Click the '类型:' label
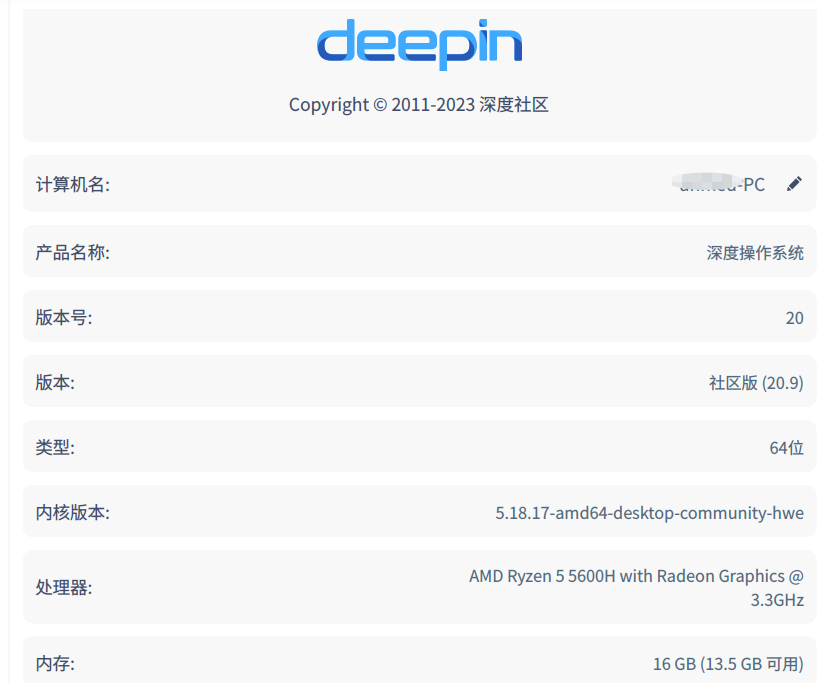 click(x=55, y=448)
